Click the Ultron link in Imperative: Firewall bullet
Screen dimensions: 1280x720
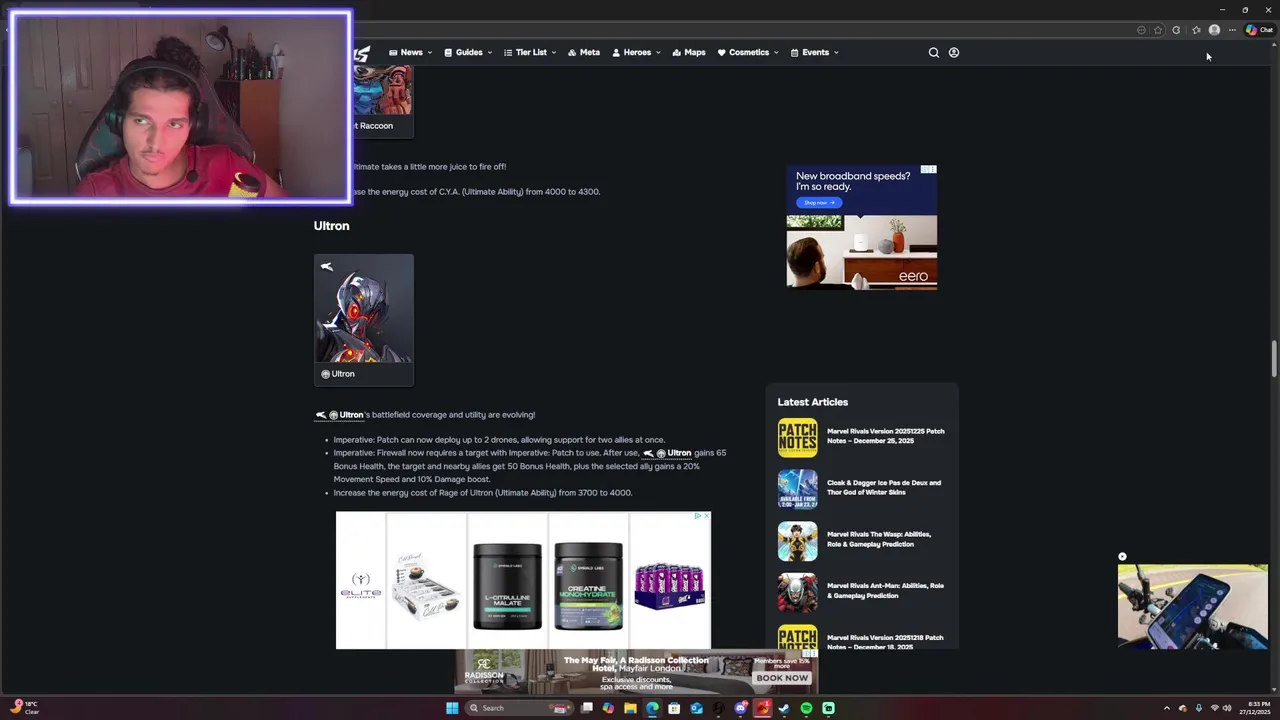click(667, 453)
